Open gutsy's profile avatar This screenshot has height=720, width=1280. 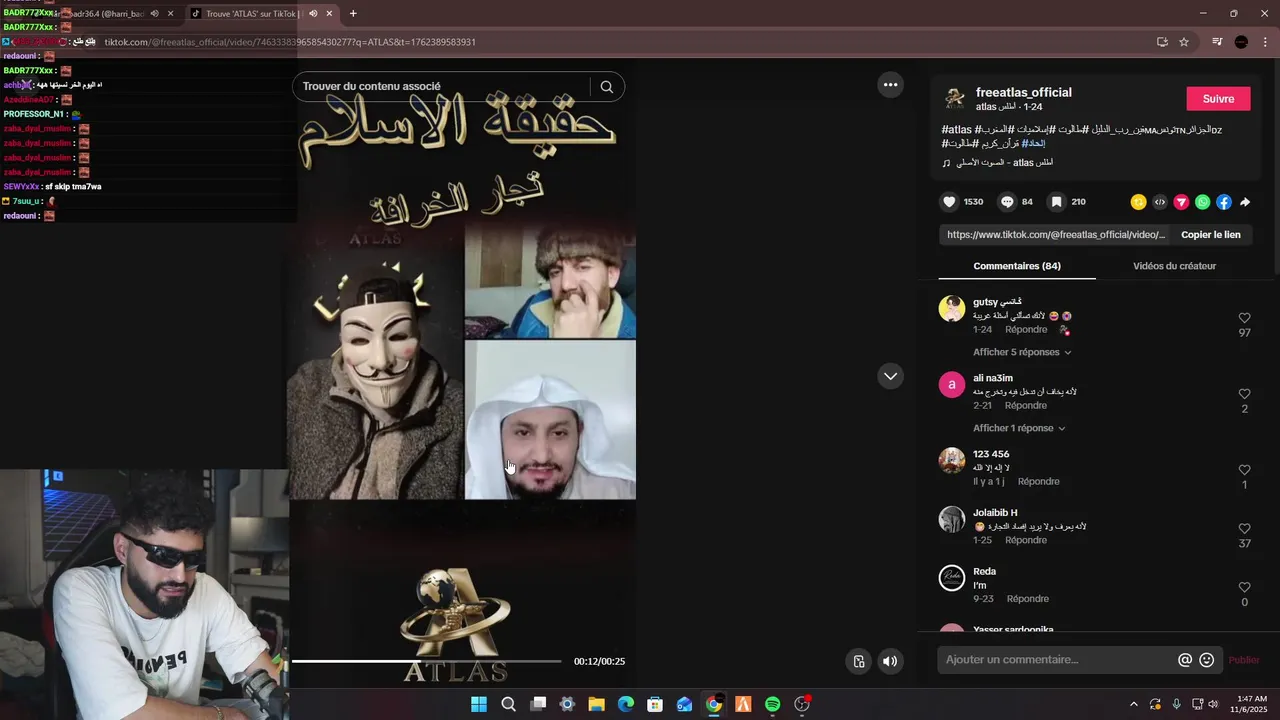pyautogui.click(x=952, y=308)
